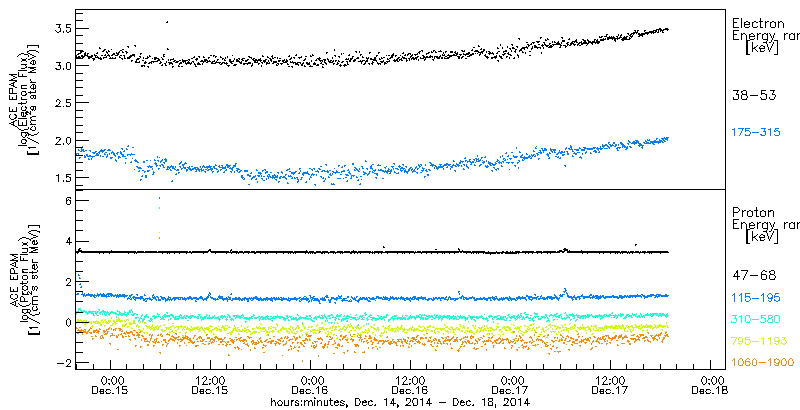The image size is (800, 410).
Task: Select the 12:00 time label above Dec.16
Action: [x=411, y=381]
